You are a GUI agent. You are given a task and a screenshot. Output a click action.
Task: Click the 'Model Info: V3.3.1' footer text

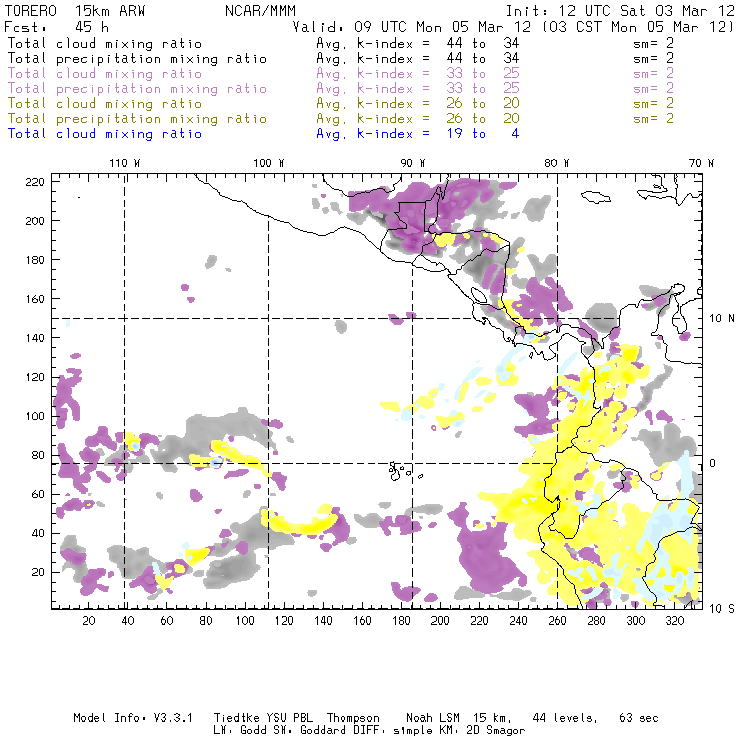133,718
